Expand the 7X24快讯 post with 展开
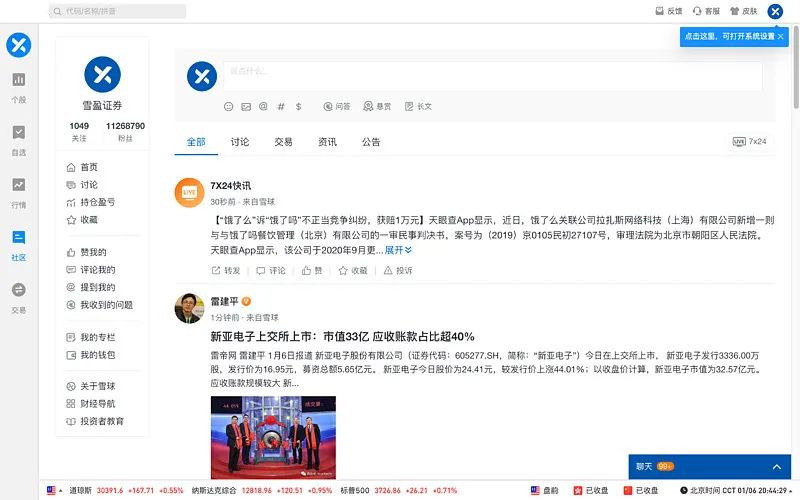Screen dimensions: 800x500 pos(398,250)
